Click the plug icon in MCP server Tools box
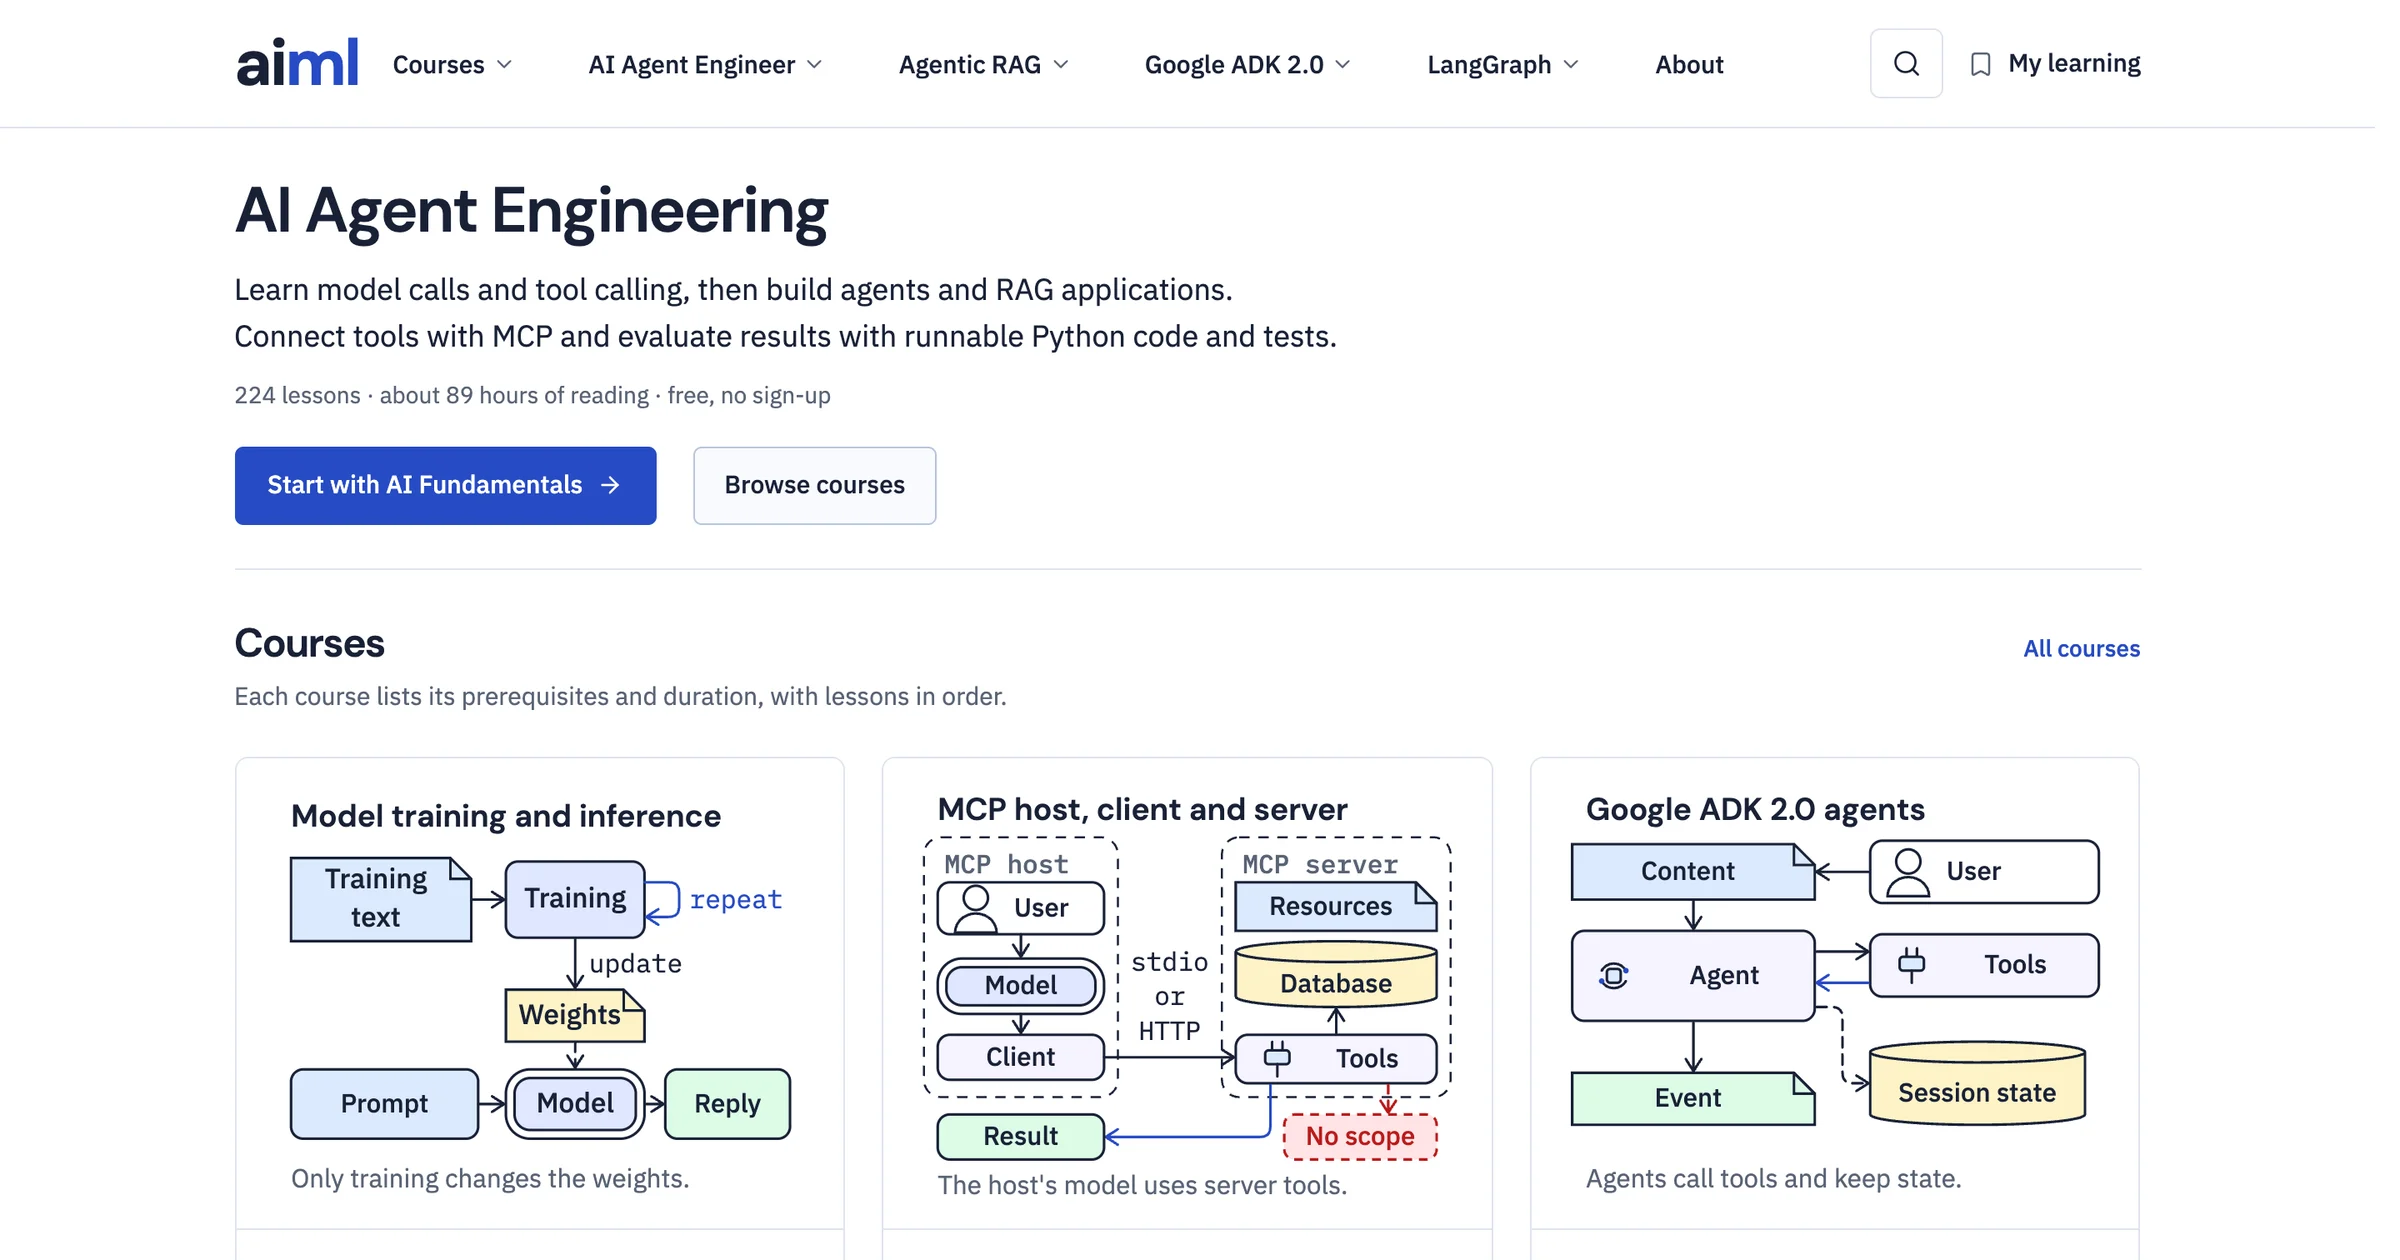Viewport: 2400px width, 1260px height. click(1277, 1057)
